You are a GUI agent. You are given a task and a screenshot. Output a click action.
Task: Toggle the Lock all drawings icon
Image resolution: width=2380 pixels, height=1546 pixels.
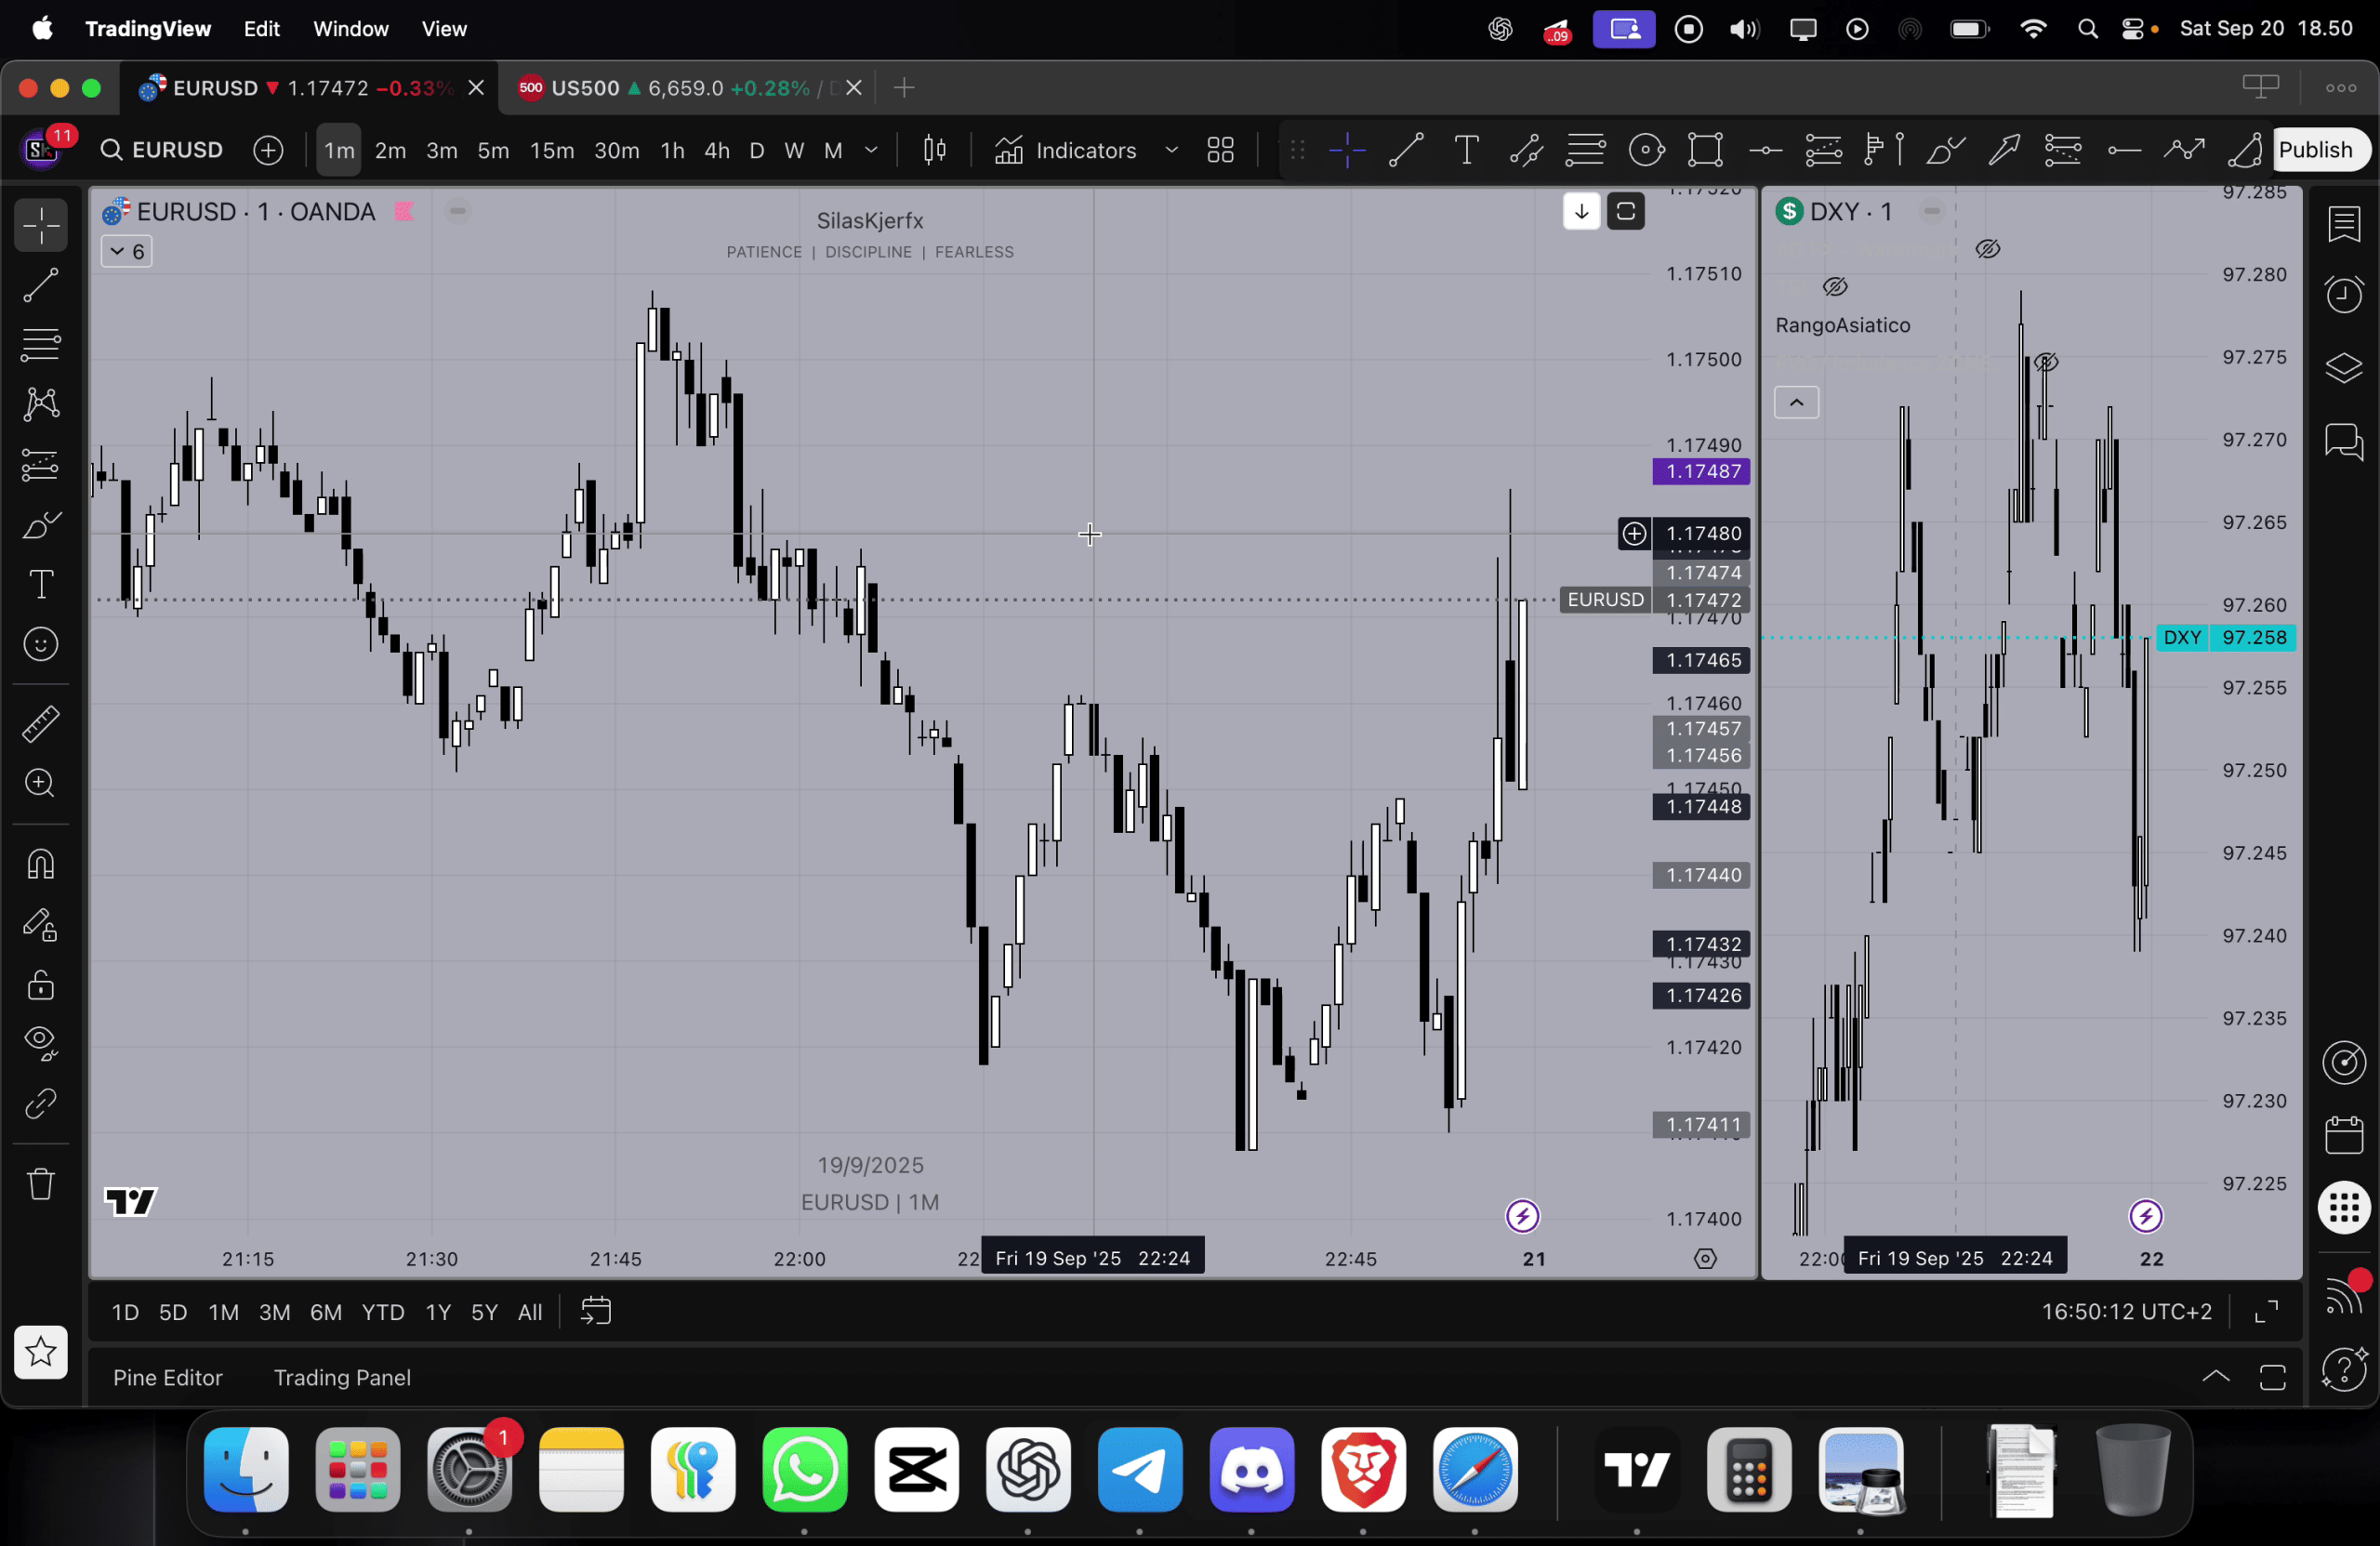point(40,985)
